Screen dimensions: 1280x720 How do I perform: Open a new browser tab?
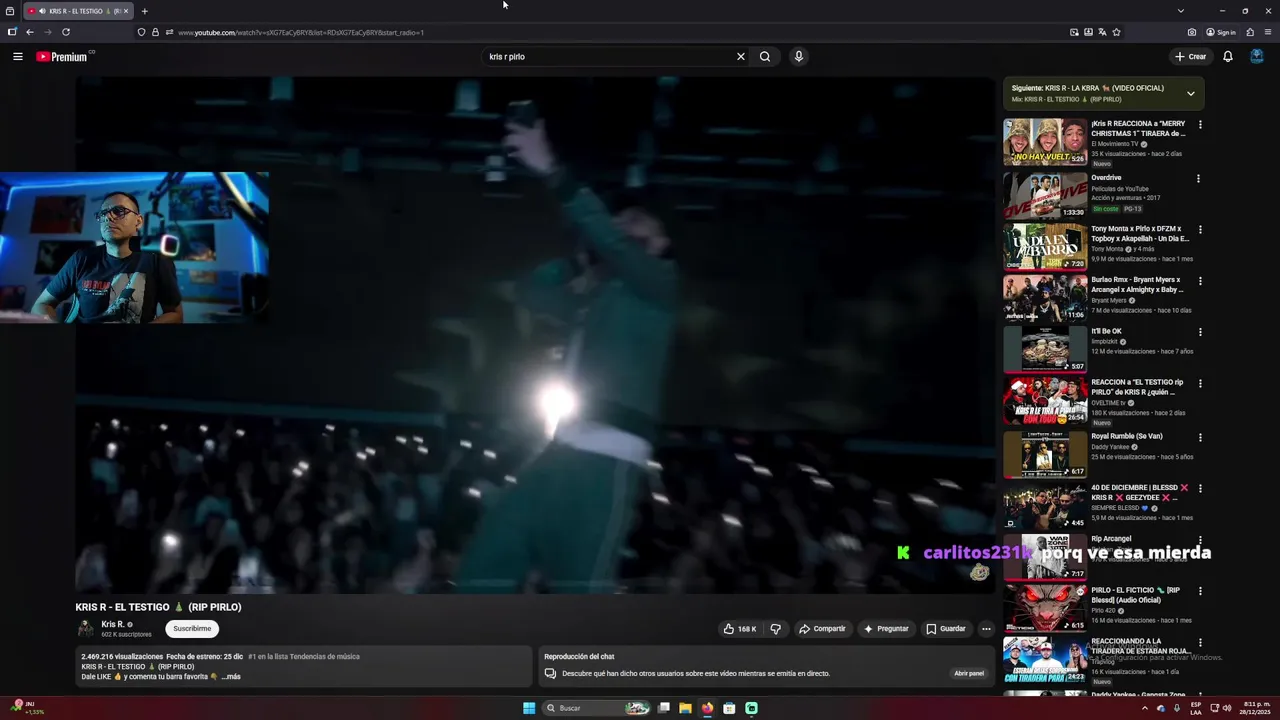click(144, 11)
